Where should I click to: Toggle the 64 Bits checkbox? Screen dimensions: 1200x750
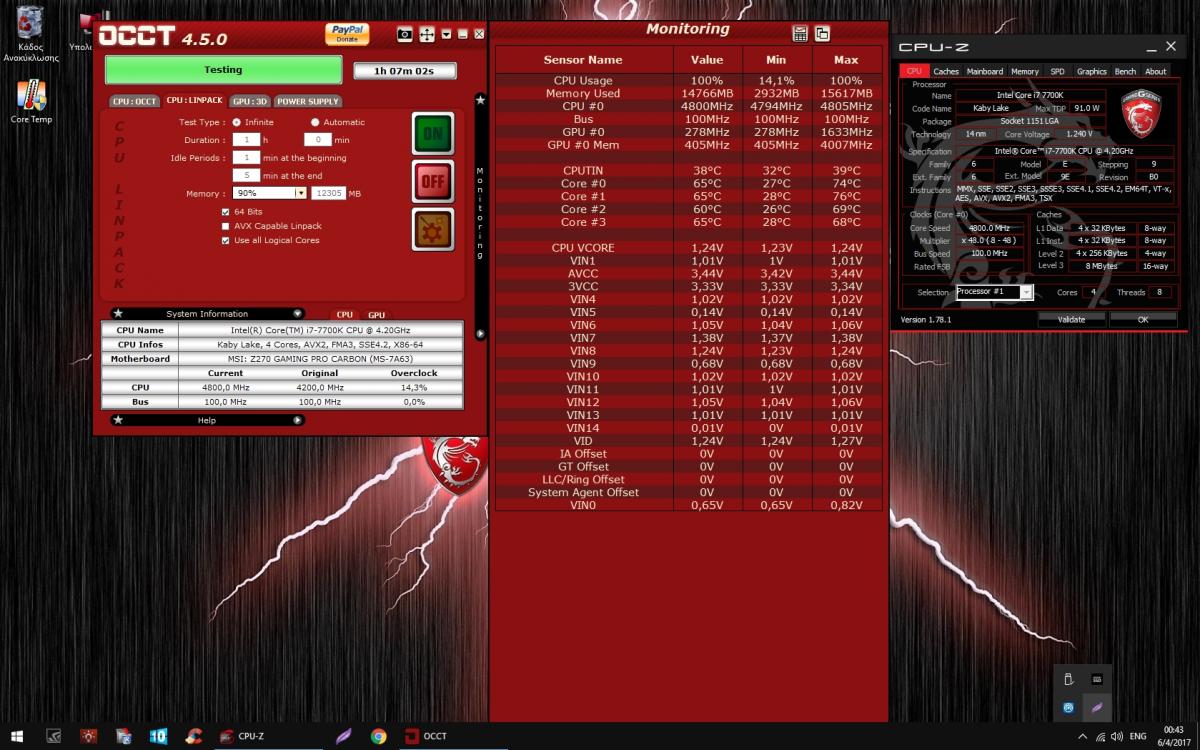click(225, 212)
